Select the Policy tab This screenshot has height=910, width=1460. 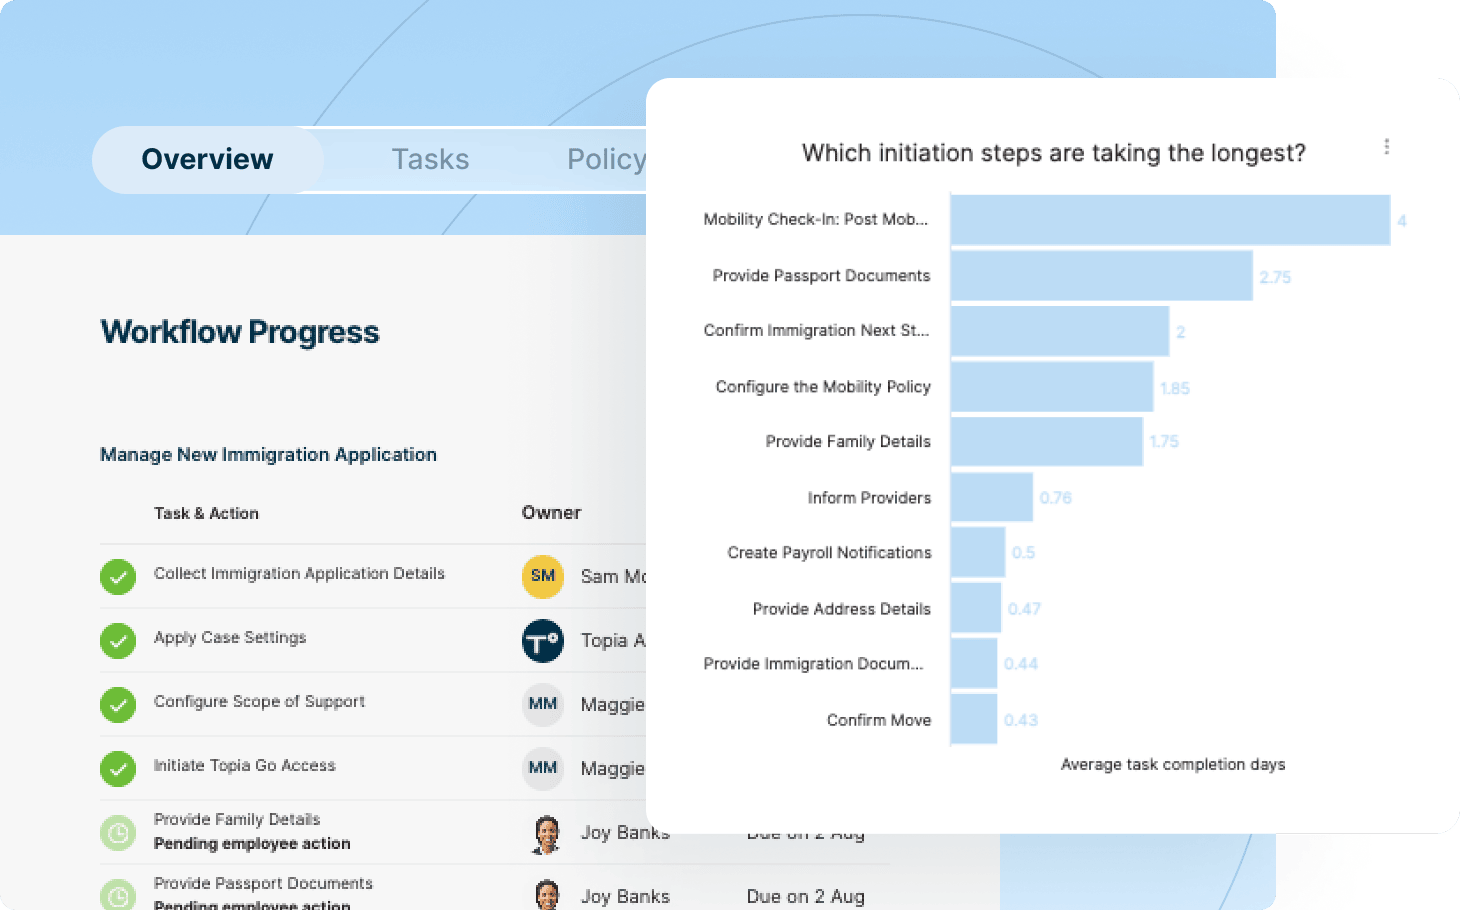click(606, 160)
